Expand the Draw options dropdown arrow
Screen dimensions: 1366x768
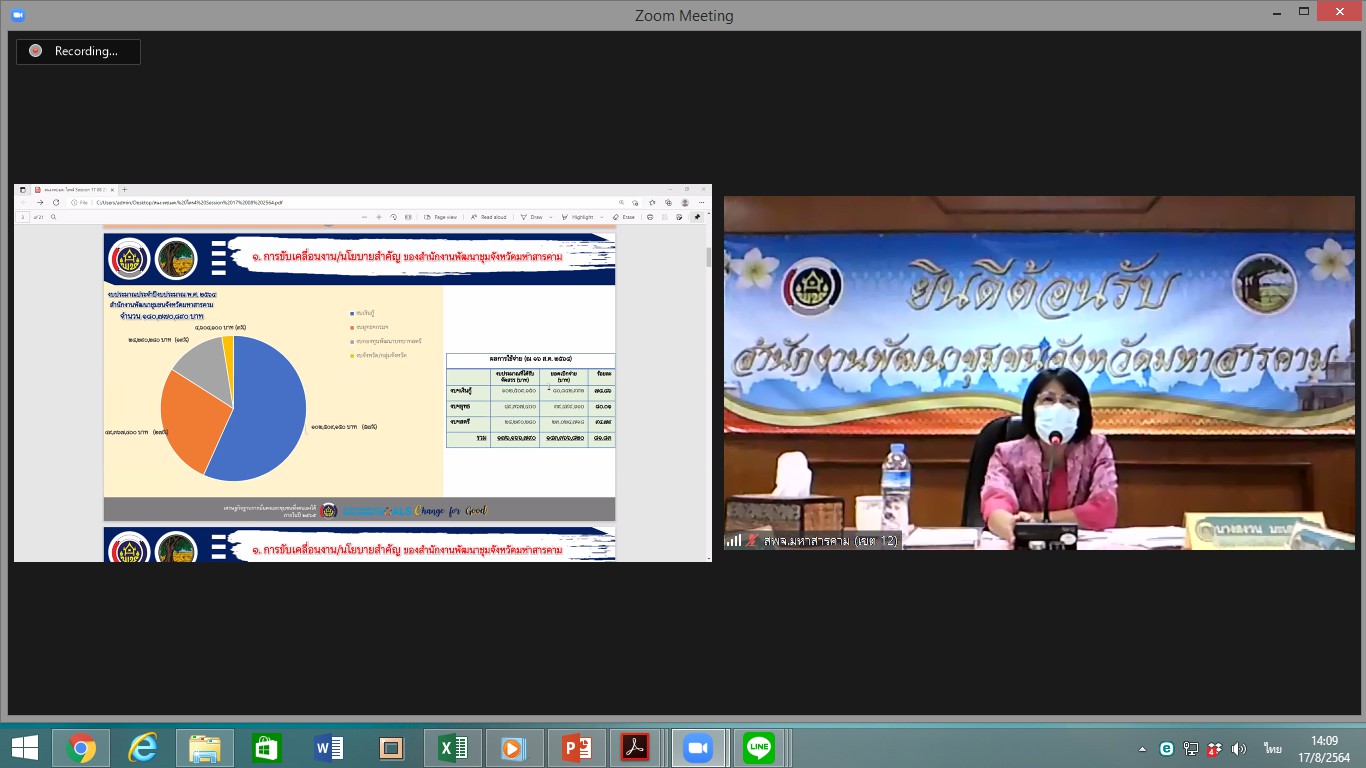tap(551, 217)
